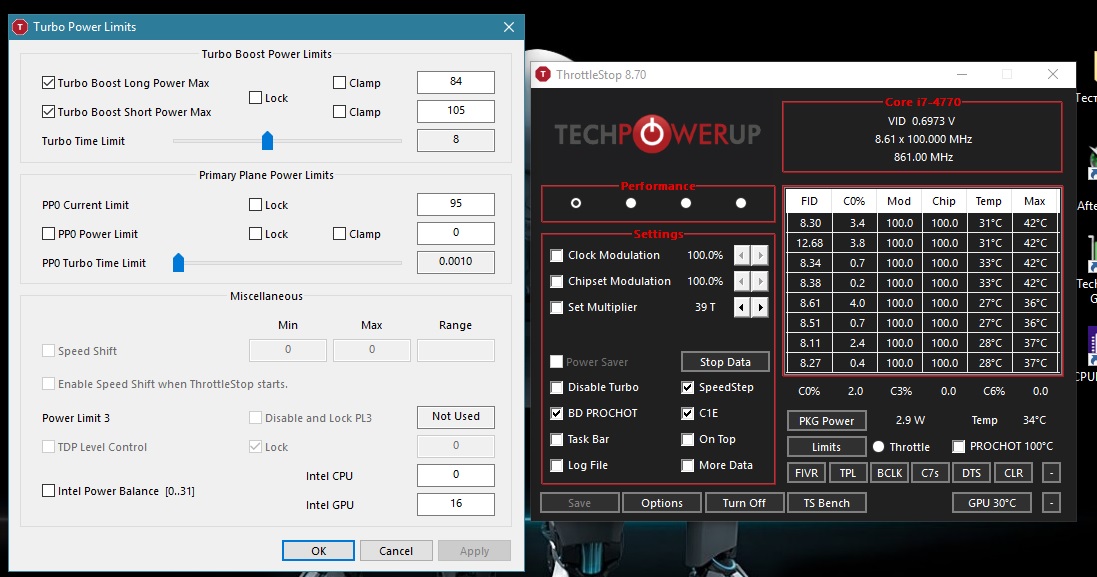Click the Intel GPU power balance field
This screenshot has width=1097, height=577.
(x=455, y=504)
